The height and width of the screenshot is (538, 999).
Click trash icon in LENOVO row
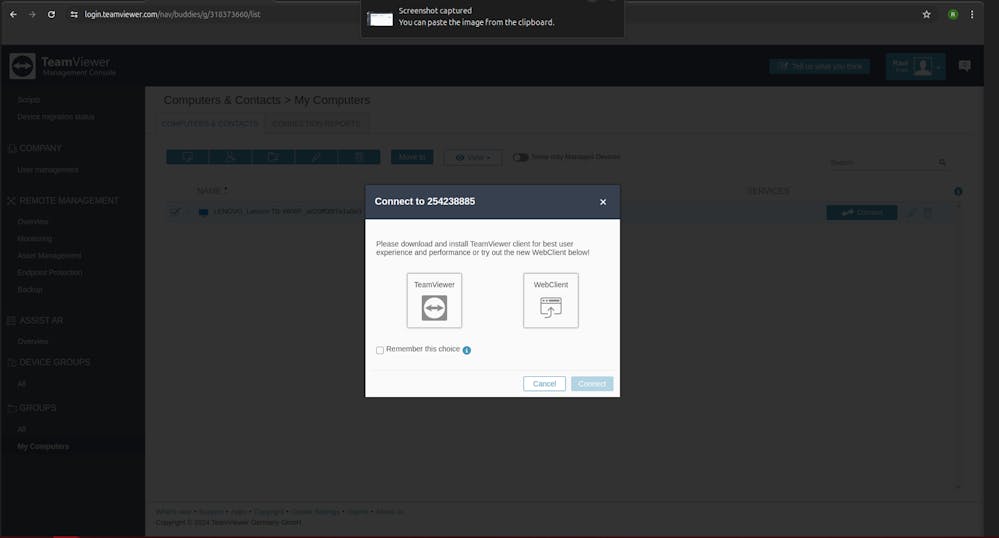[x=928, y=212]
